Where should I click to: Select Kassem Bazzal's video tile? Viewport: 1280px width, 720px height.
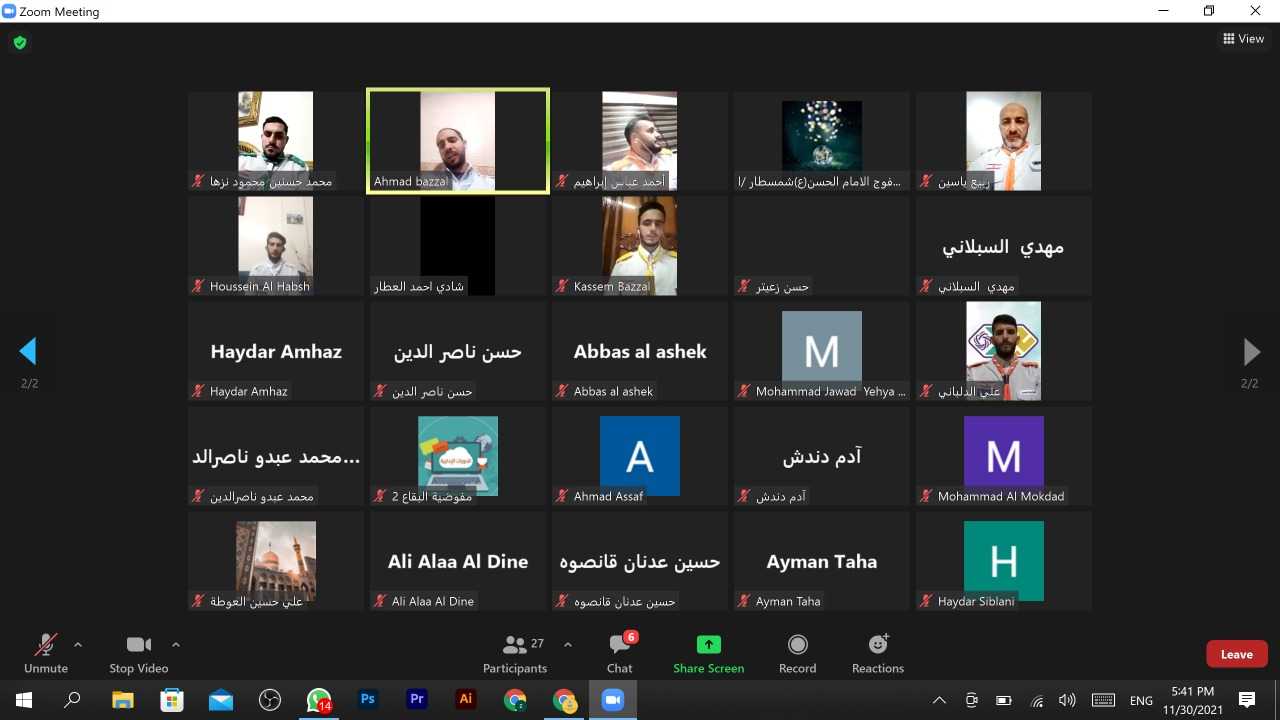pyautogui.click(x=640, y=246)
